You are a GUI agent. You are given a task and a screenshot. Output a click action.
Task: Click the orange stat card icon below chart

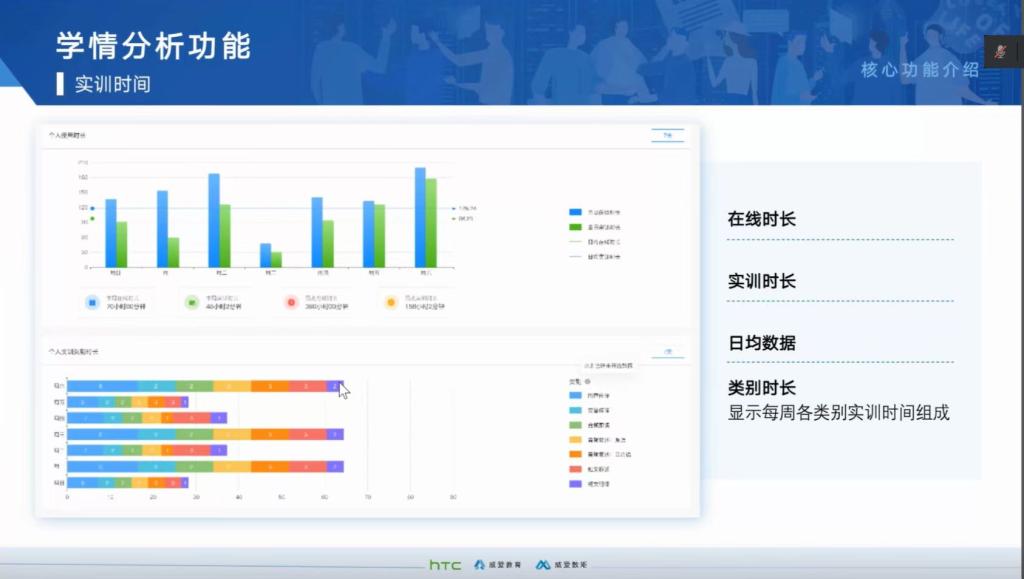[390, 301]
